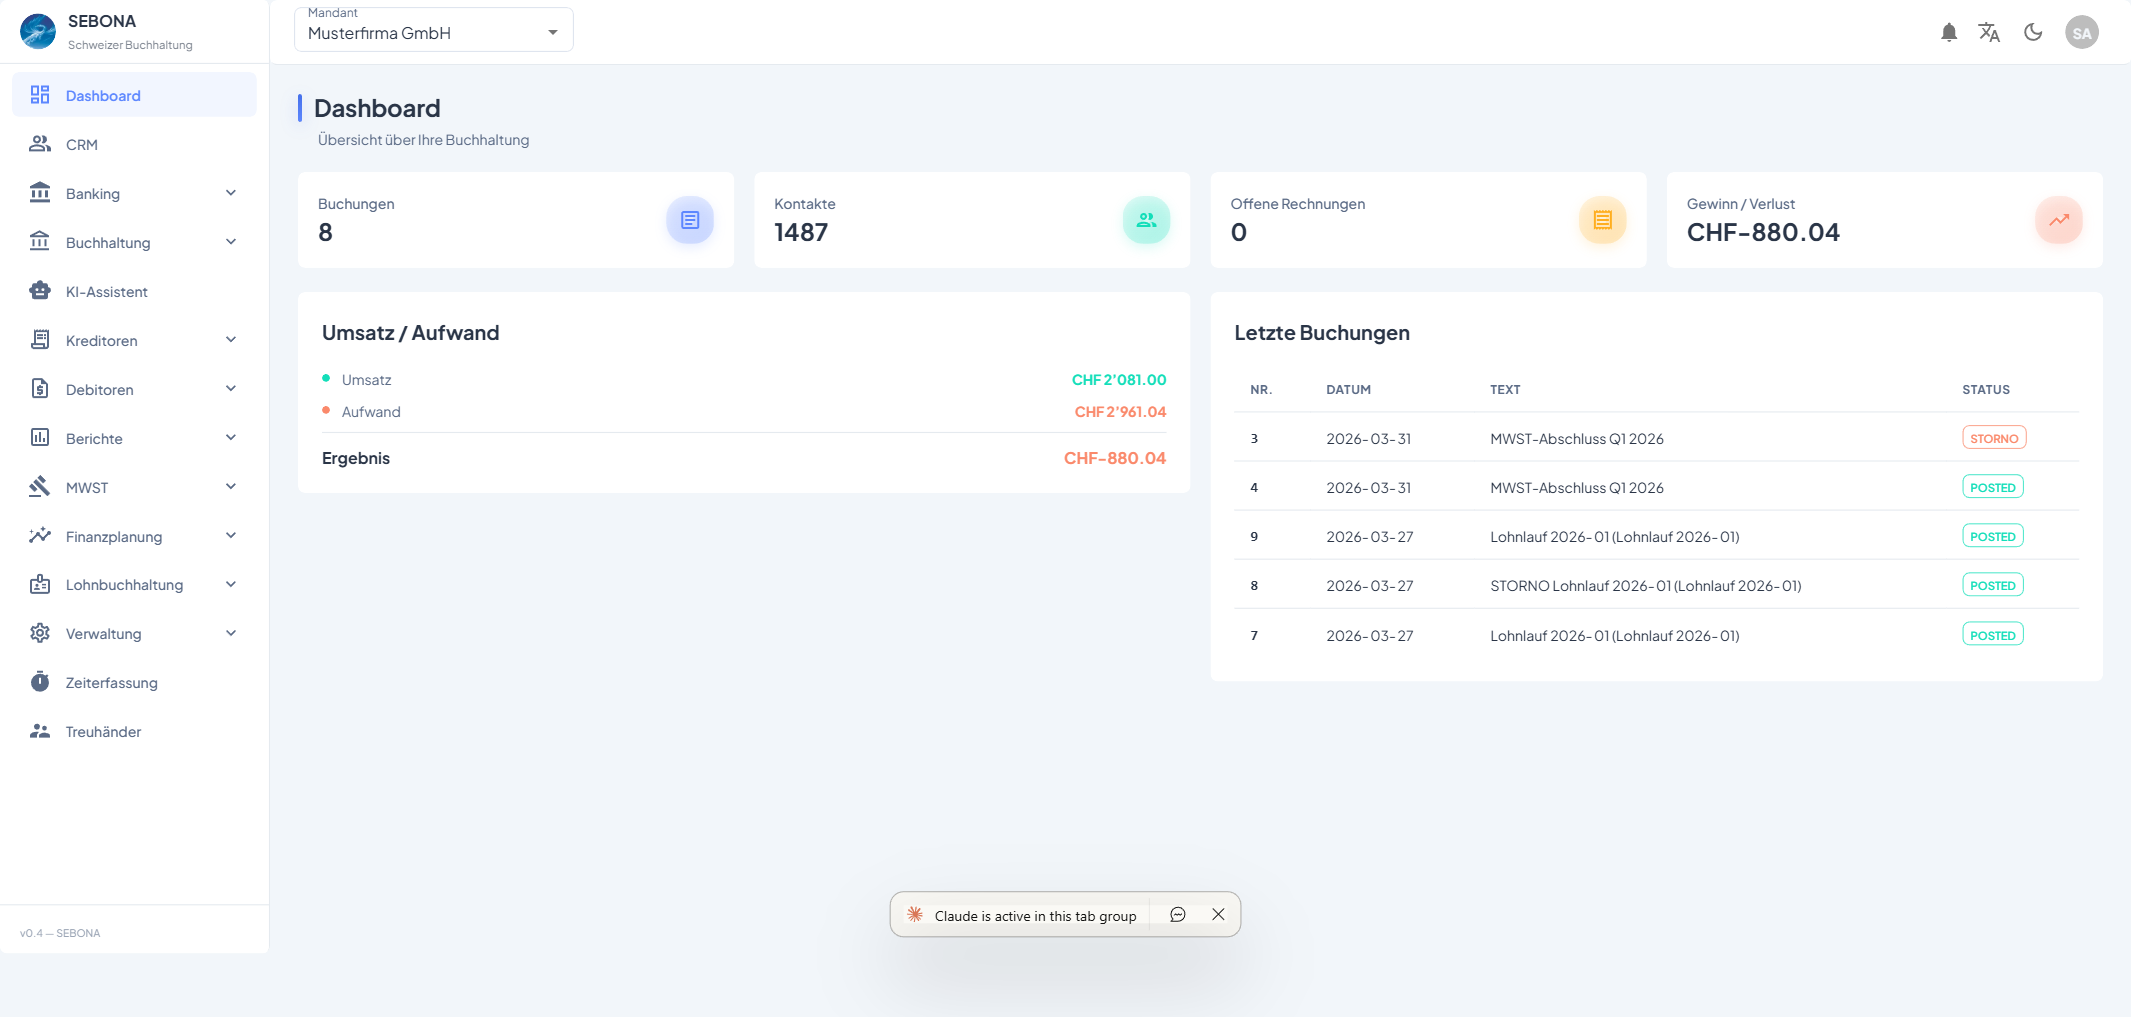The image size is (2131, 1017).
Task: Open KI-Assistent from the sidebar
Action: [106, 292]
